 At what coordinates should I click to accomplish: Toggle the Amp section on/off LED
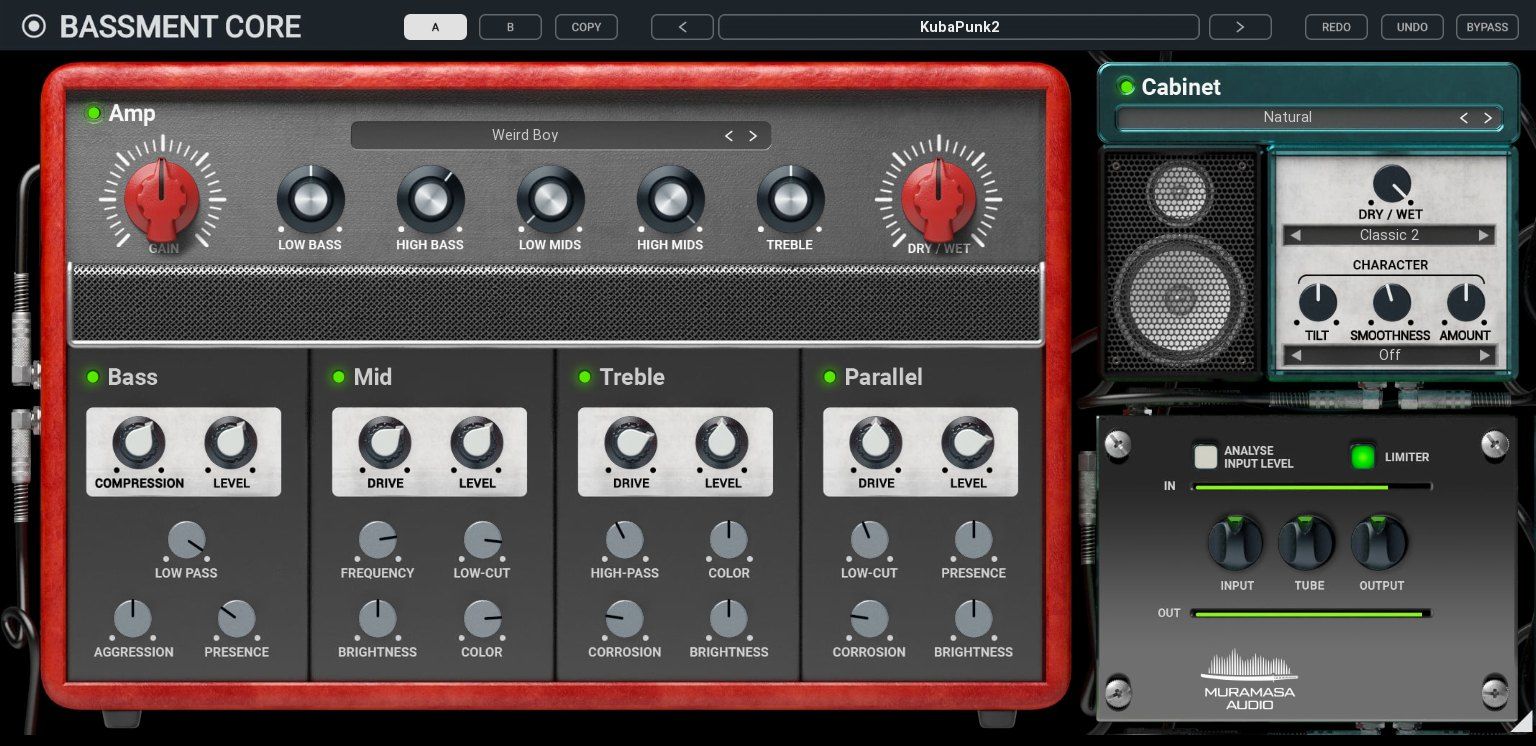click(x=94, y=113)
